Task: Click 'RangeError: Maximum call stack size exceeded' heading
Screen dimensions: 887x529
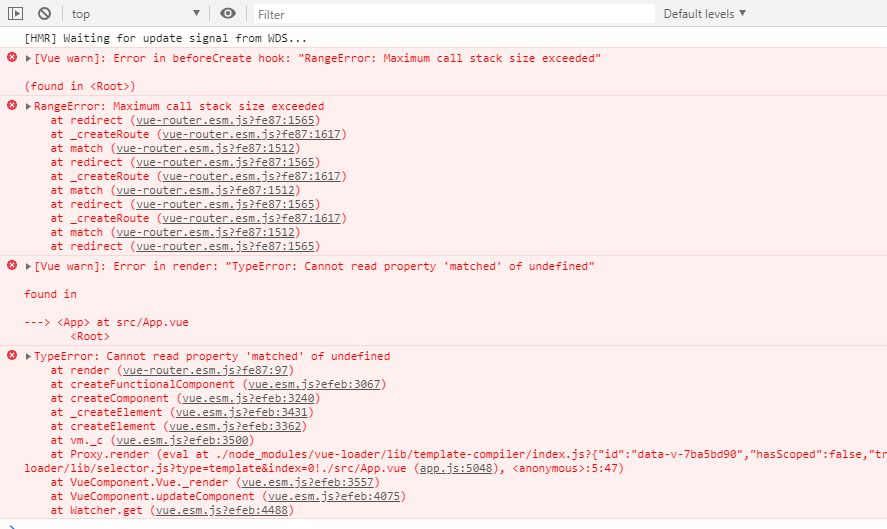Action: pos(179,106)
